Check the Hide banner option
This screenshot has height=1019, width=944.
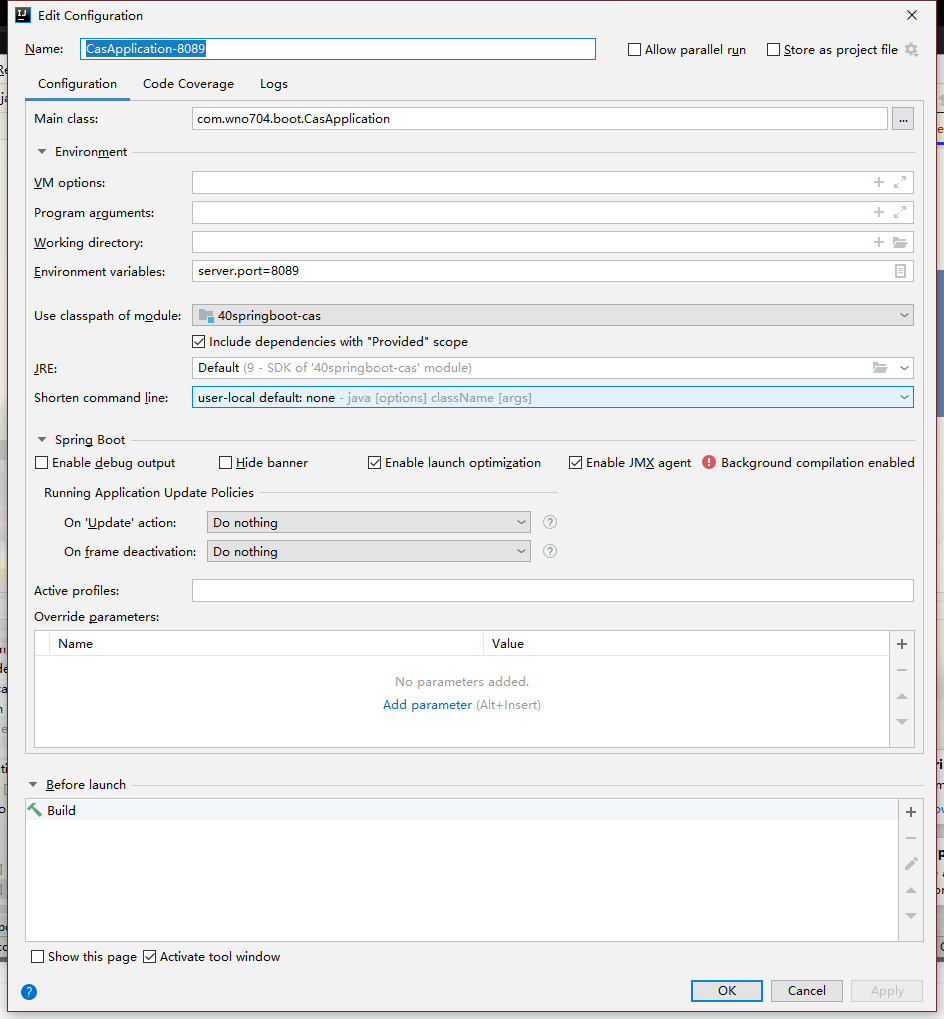226,463
